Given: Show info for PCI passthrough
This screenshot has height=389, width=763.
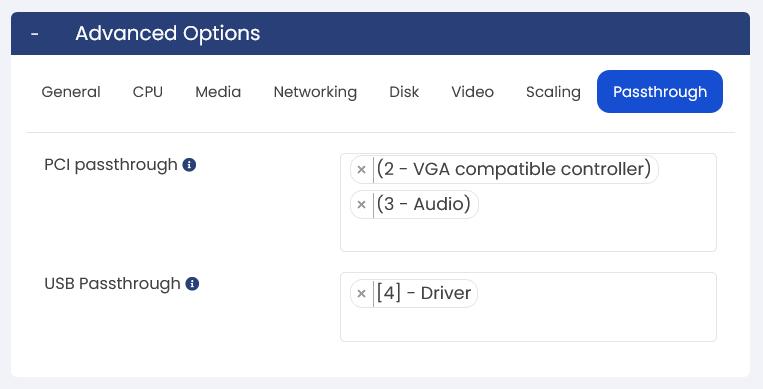Looking at the screenshot, I should coord(189,165).
